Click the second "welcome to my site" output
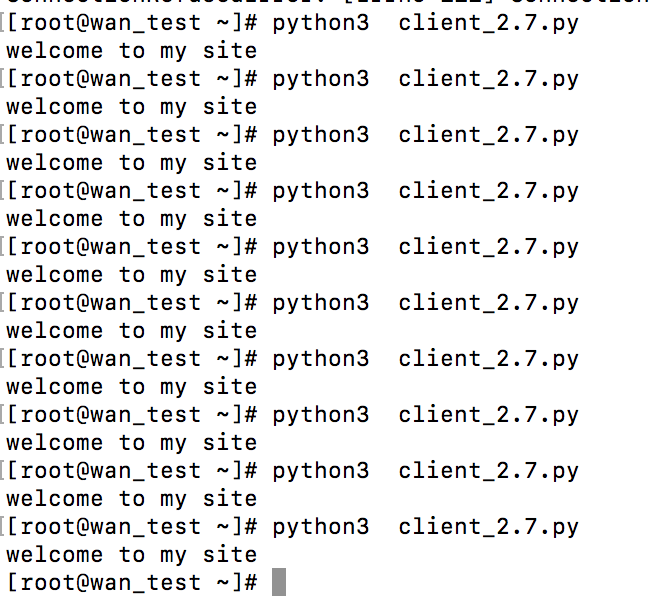Image resolution: width=662 pixels, height=600 pixels. coord(131,106)
